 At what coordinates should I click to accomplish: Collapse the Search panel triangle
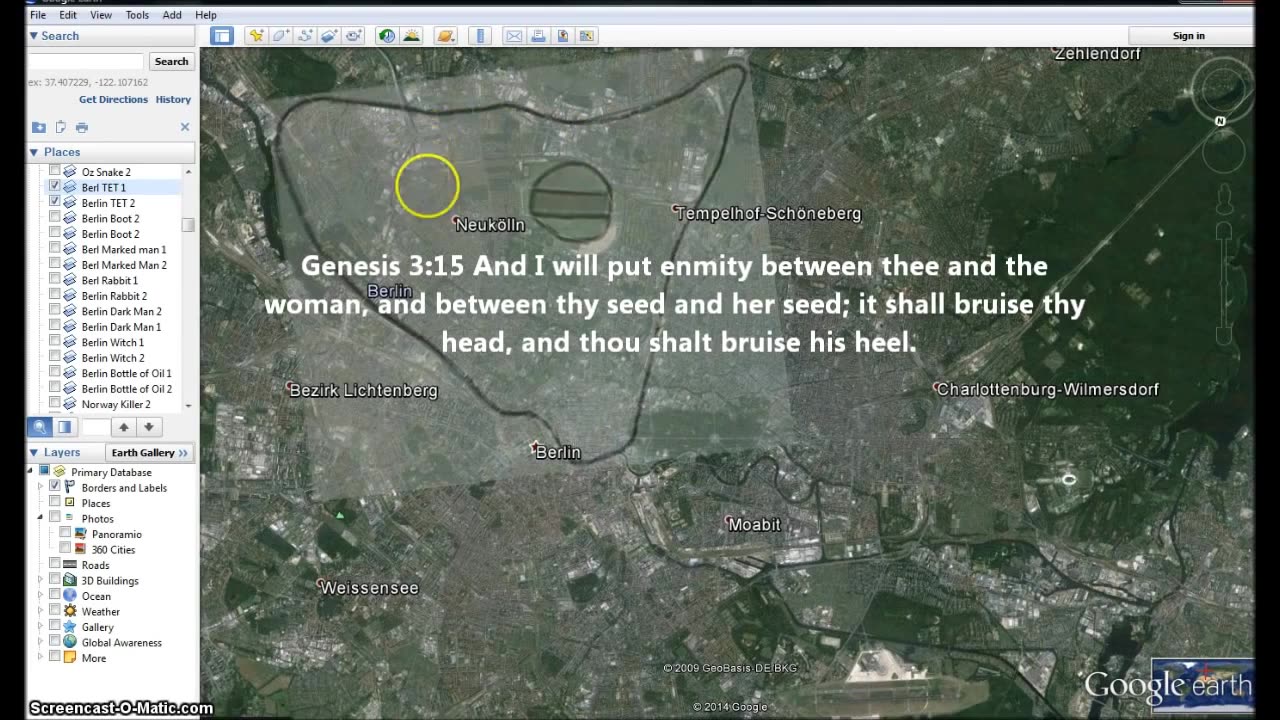point(34,36)
